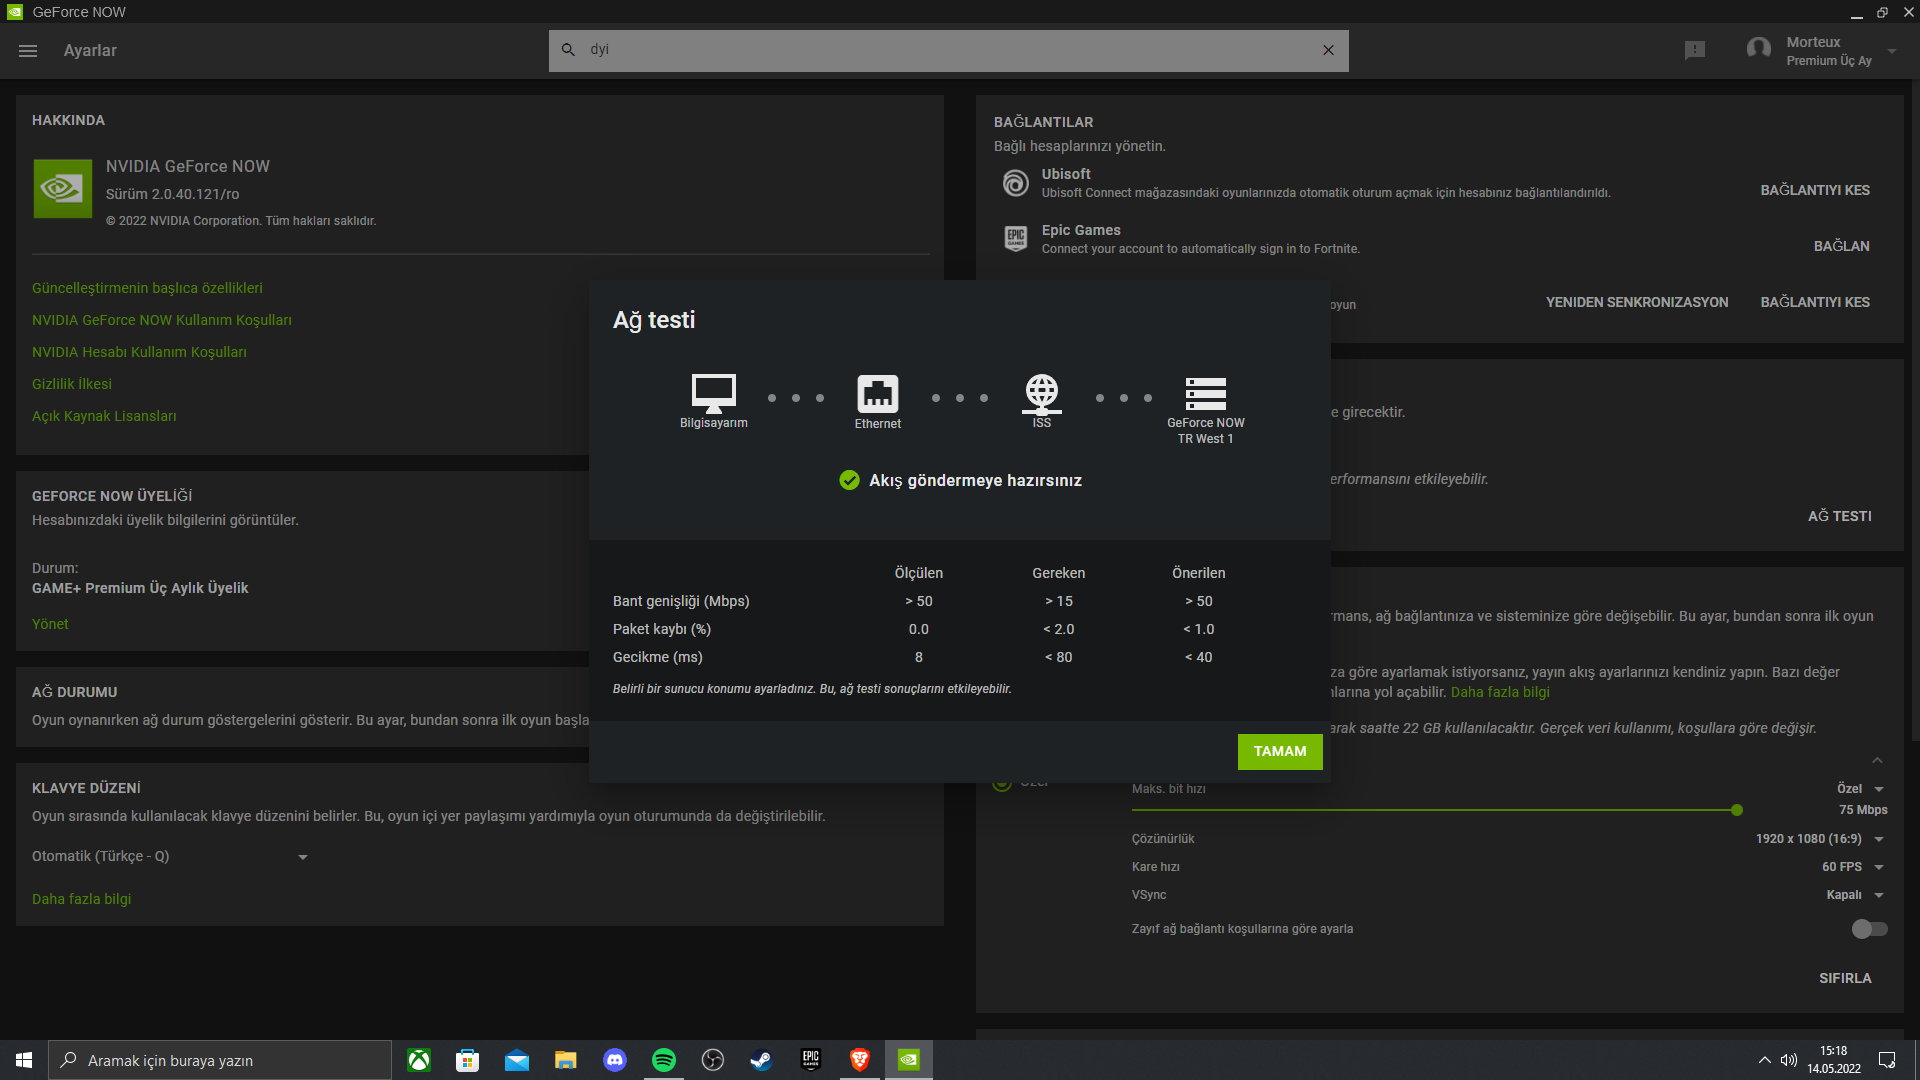The width and height of the screenshot is (1920, 1080).
Task: Open the resolution 1920 x 1080 dropdown
Action: tap(1819, 839)
